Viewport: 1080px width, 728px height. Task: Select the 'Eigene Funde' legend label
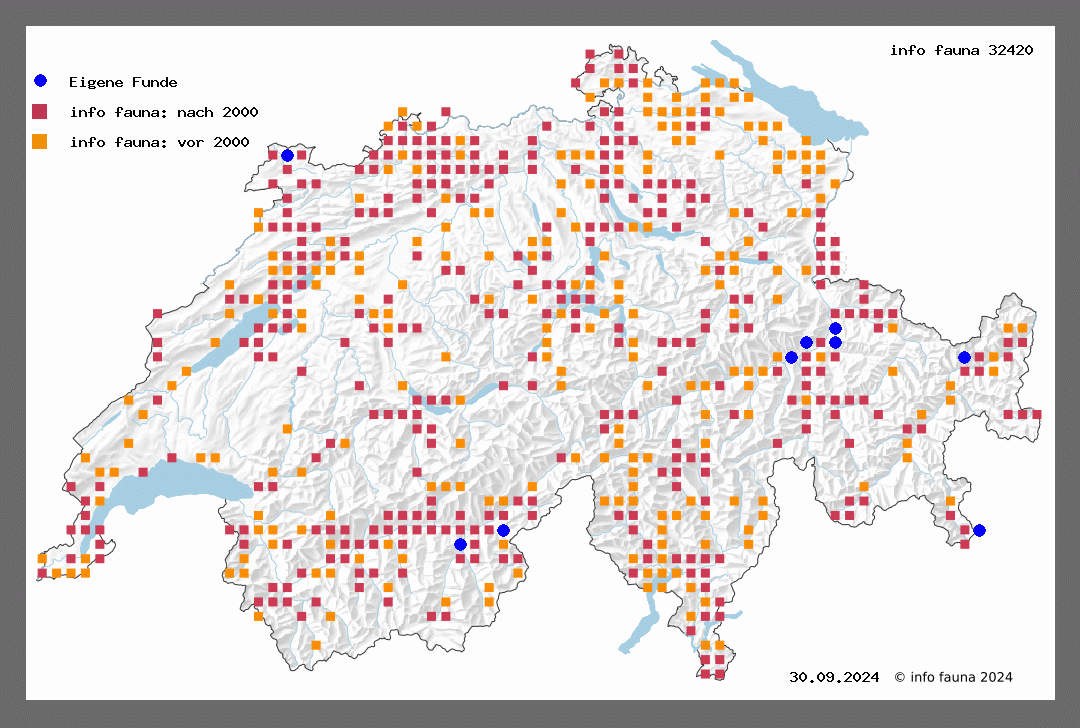tap(123, 82)
